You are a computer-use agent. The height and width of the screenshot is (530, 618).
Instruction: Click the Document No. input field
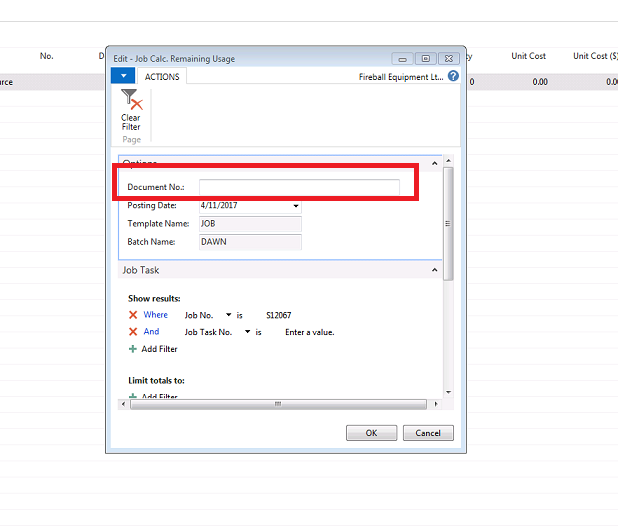pyautogui.click(x=299, y=187)
